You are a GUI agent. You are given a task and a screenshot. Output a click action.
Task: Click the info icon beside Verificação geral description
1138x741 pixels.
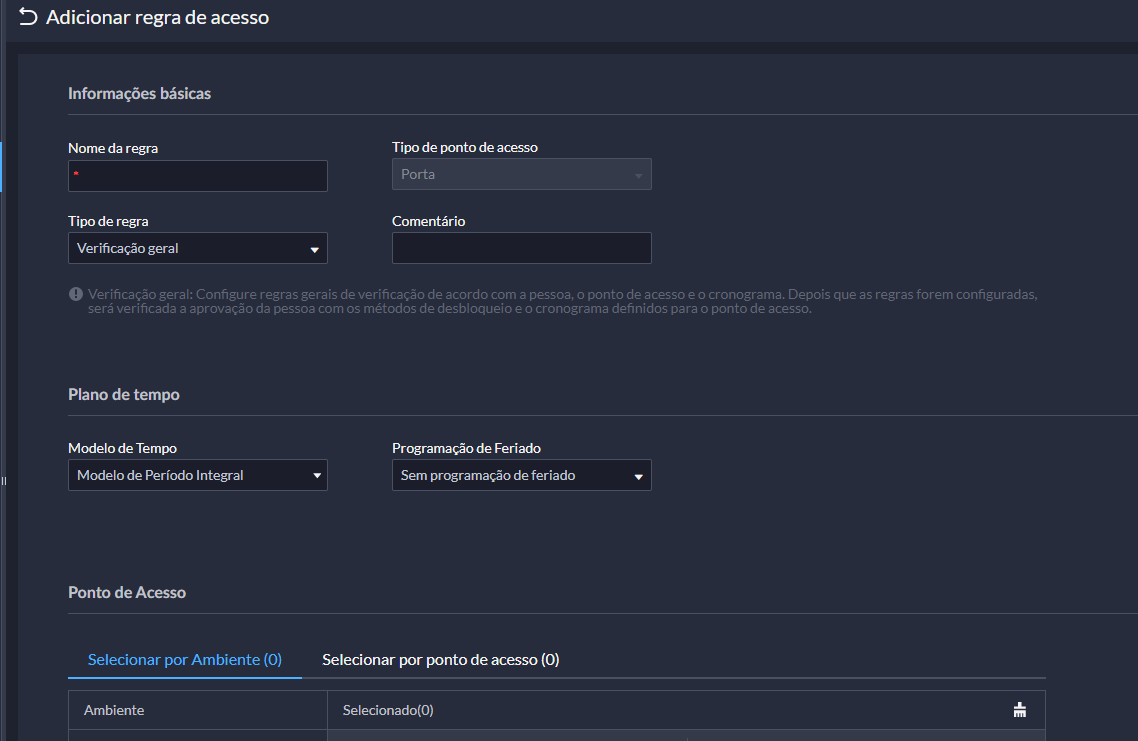pyautogui.click(x=75, y=294)
